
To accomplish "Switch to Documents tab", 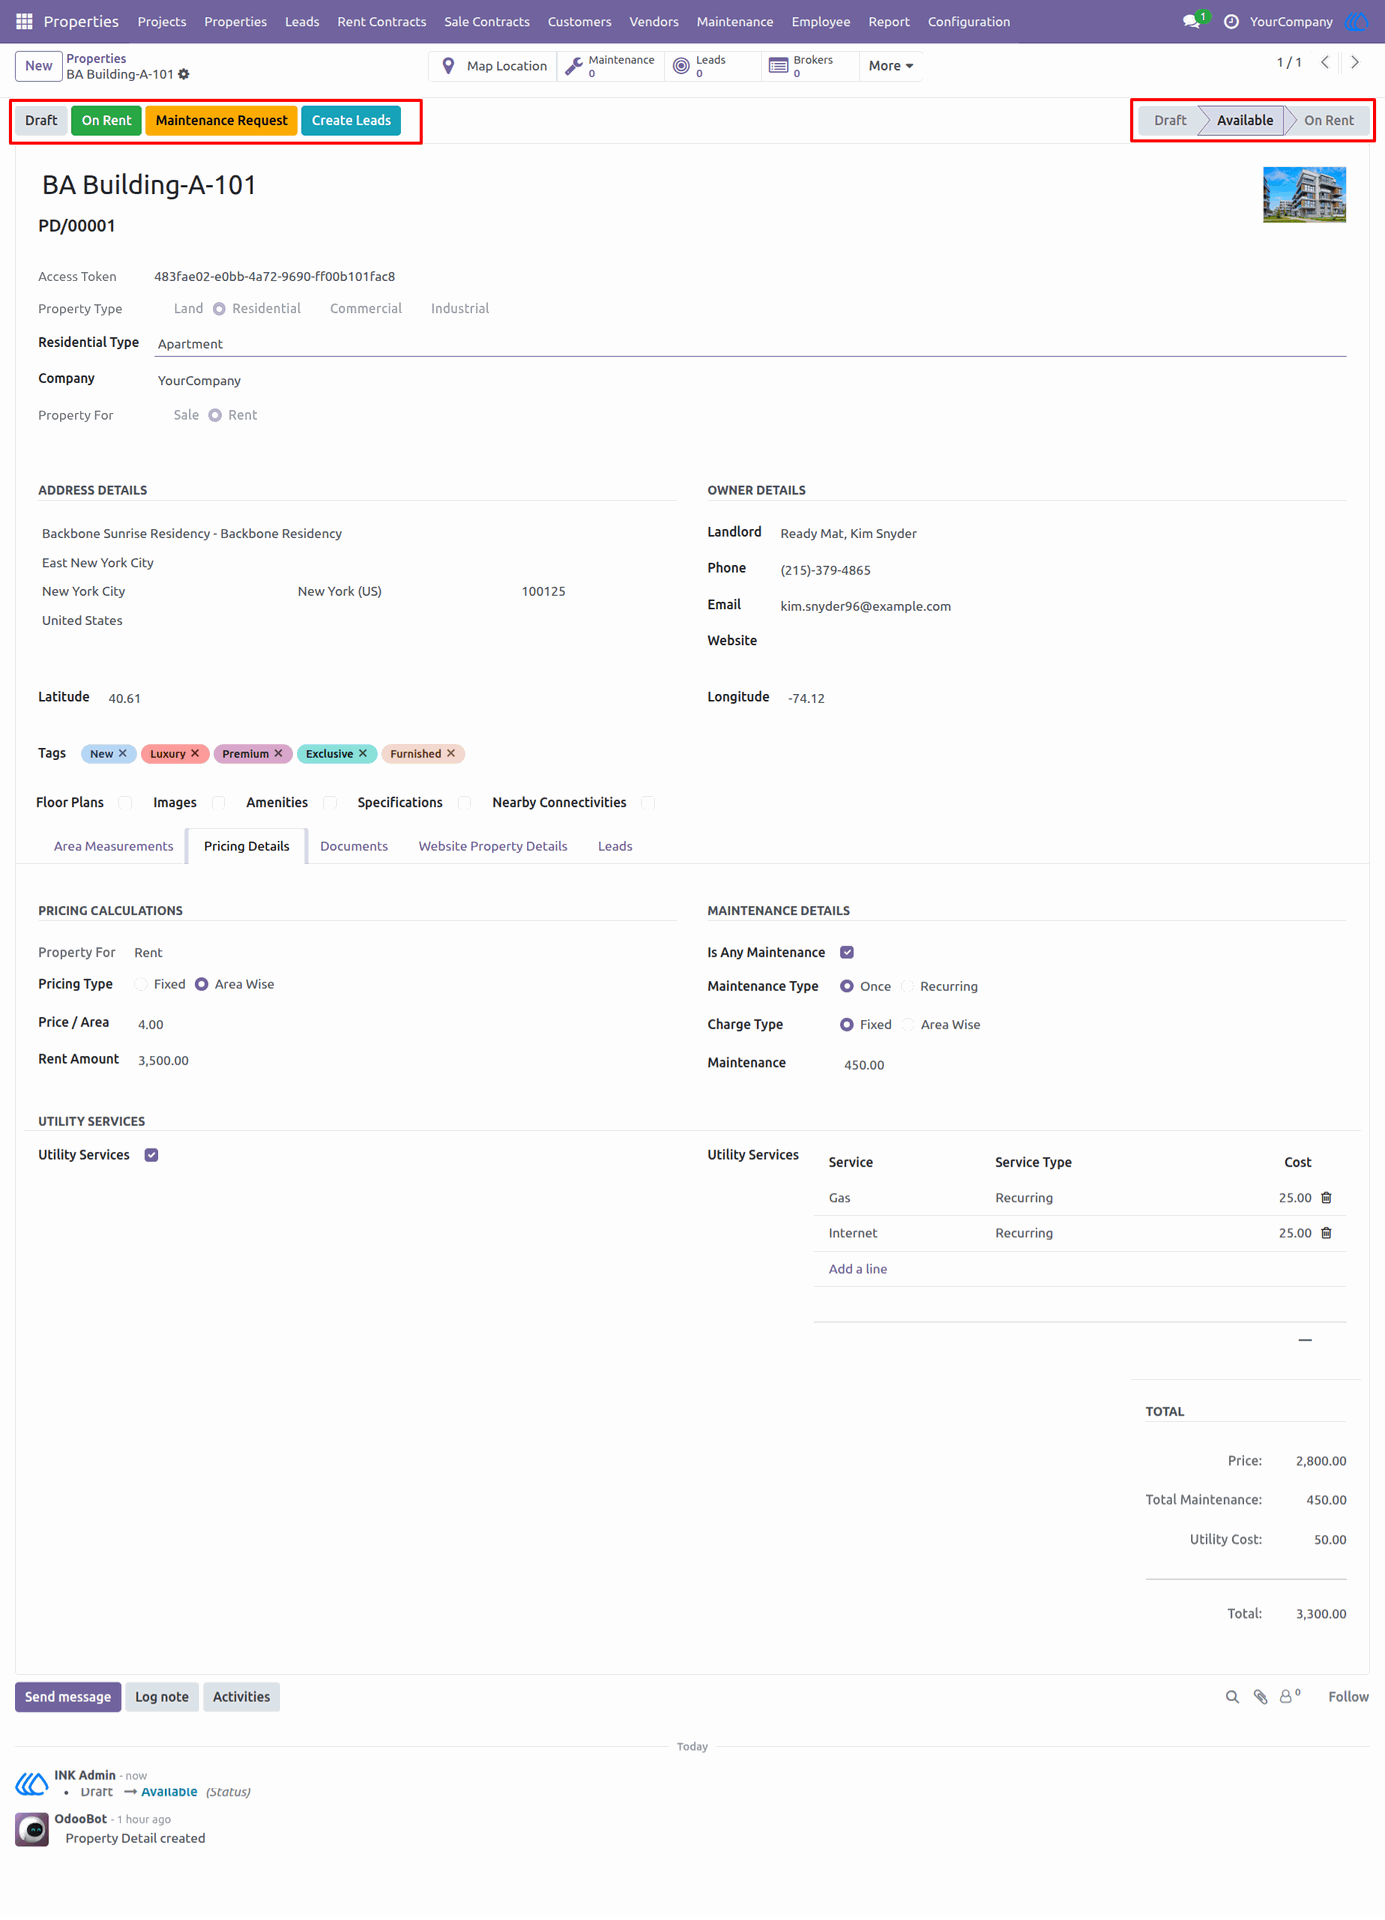I will point(354,846).
